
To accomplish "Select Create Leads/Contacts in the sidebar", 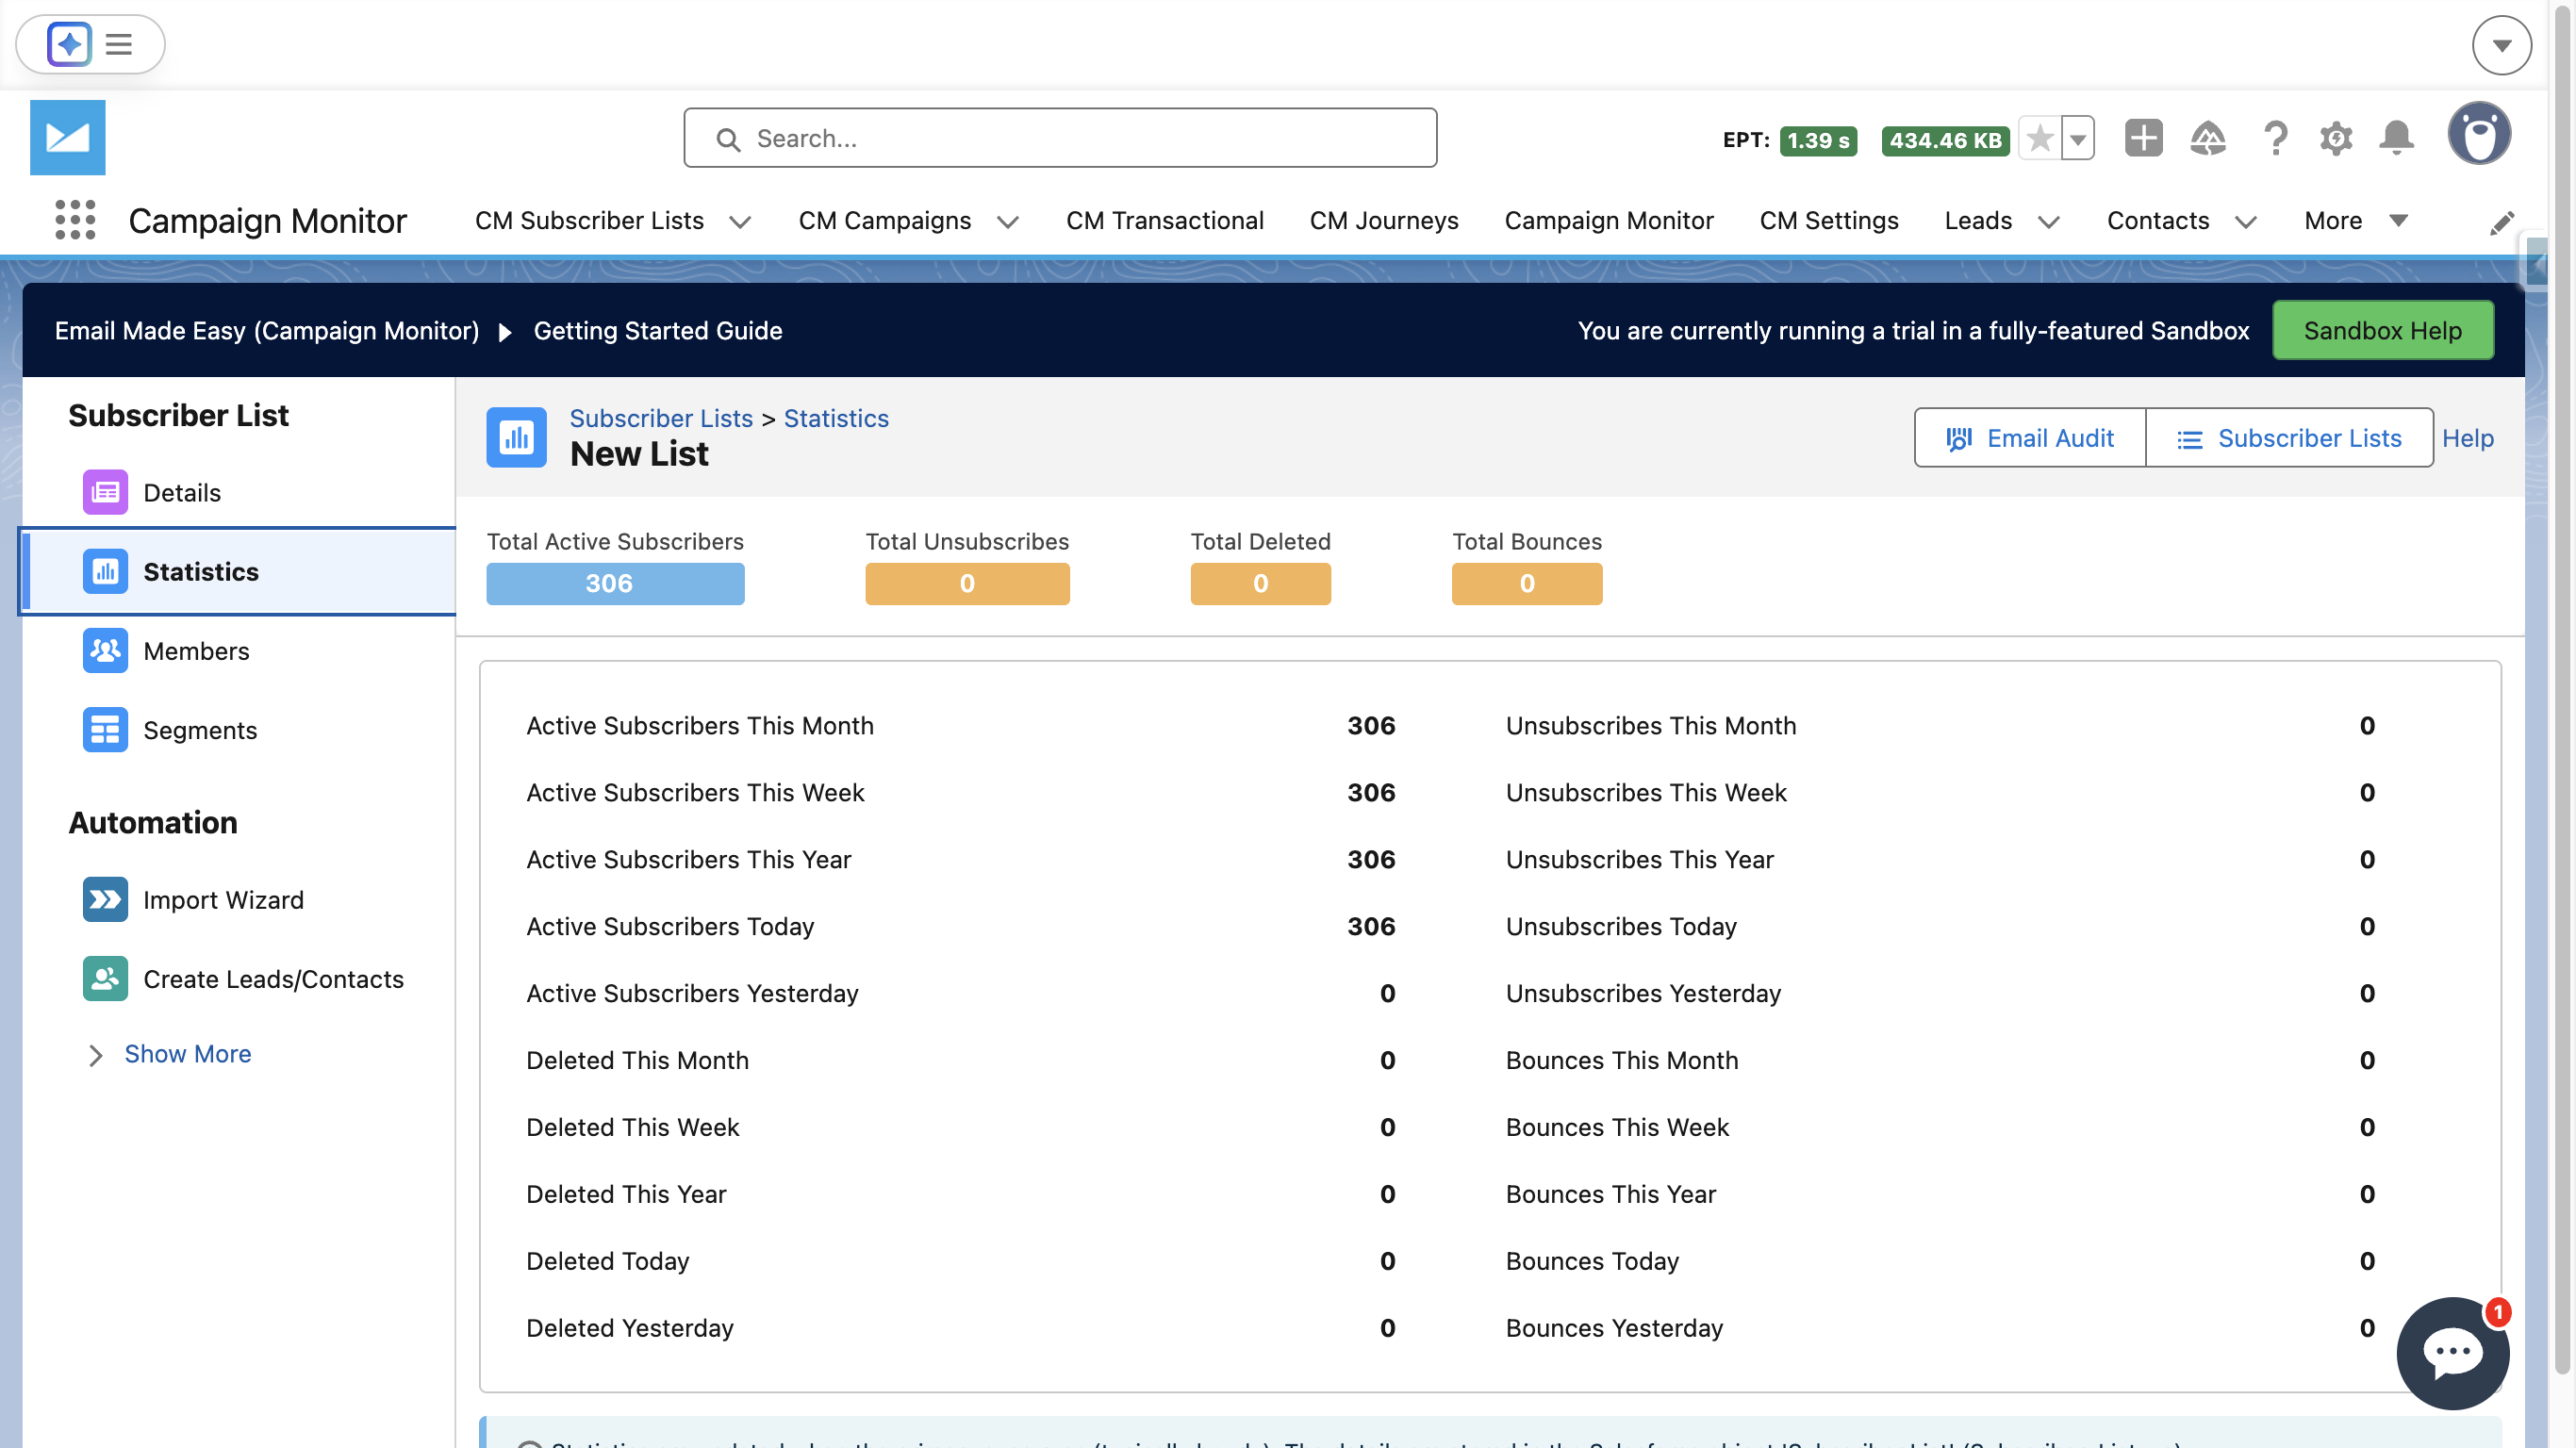I will click(239, 978).
